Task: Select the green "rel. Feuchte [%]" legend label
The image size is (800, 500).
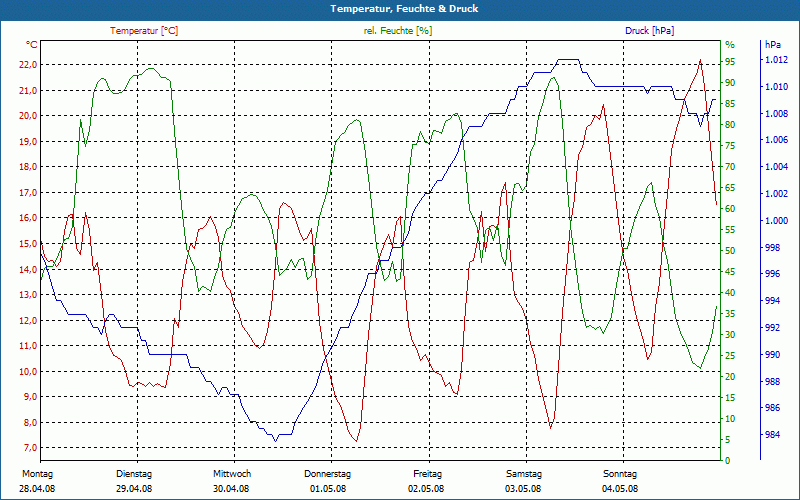Action: (398, 31)
